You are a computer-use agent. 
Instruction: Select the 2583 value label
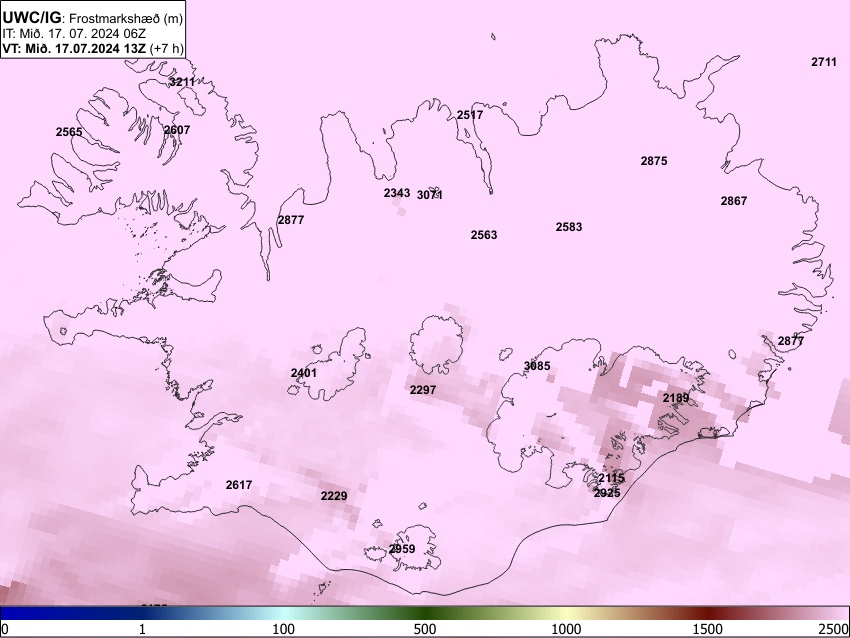click(x=569, y=227)
